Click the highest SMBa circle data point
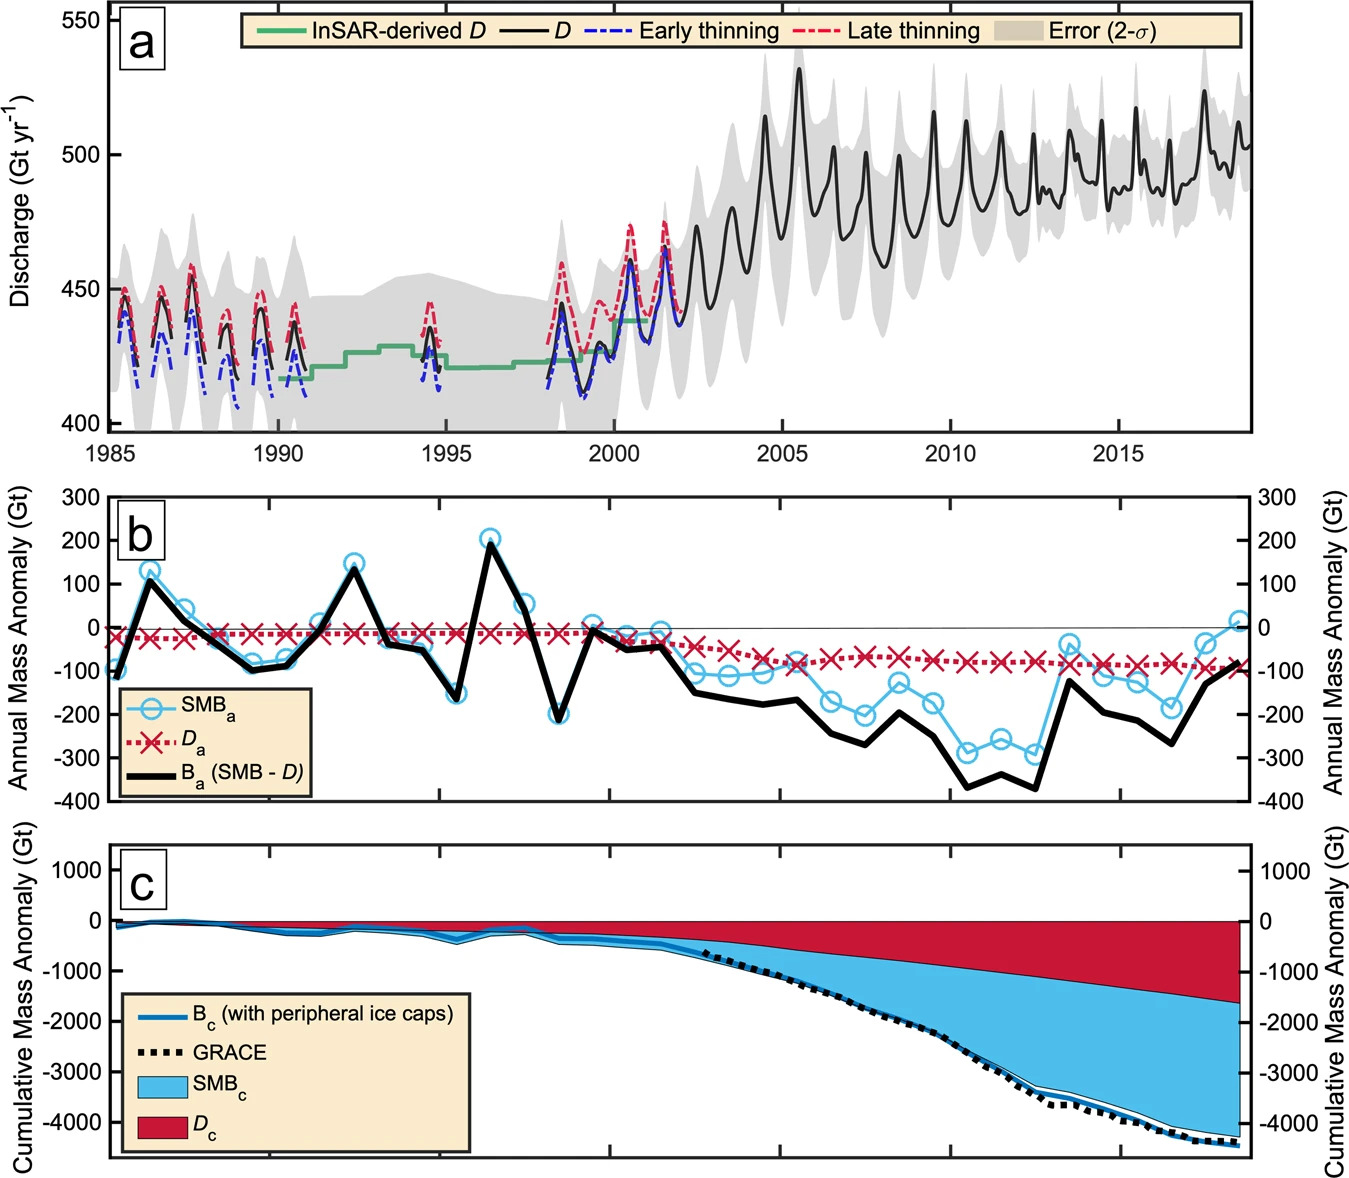Screen dimensions: 1349x1178 (x=490, y=540)
